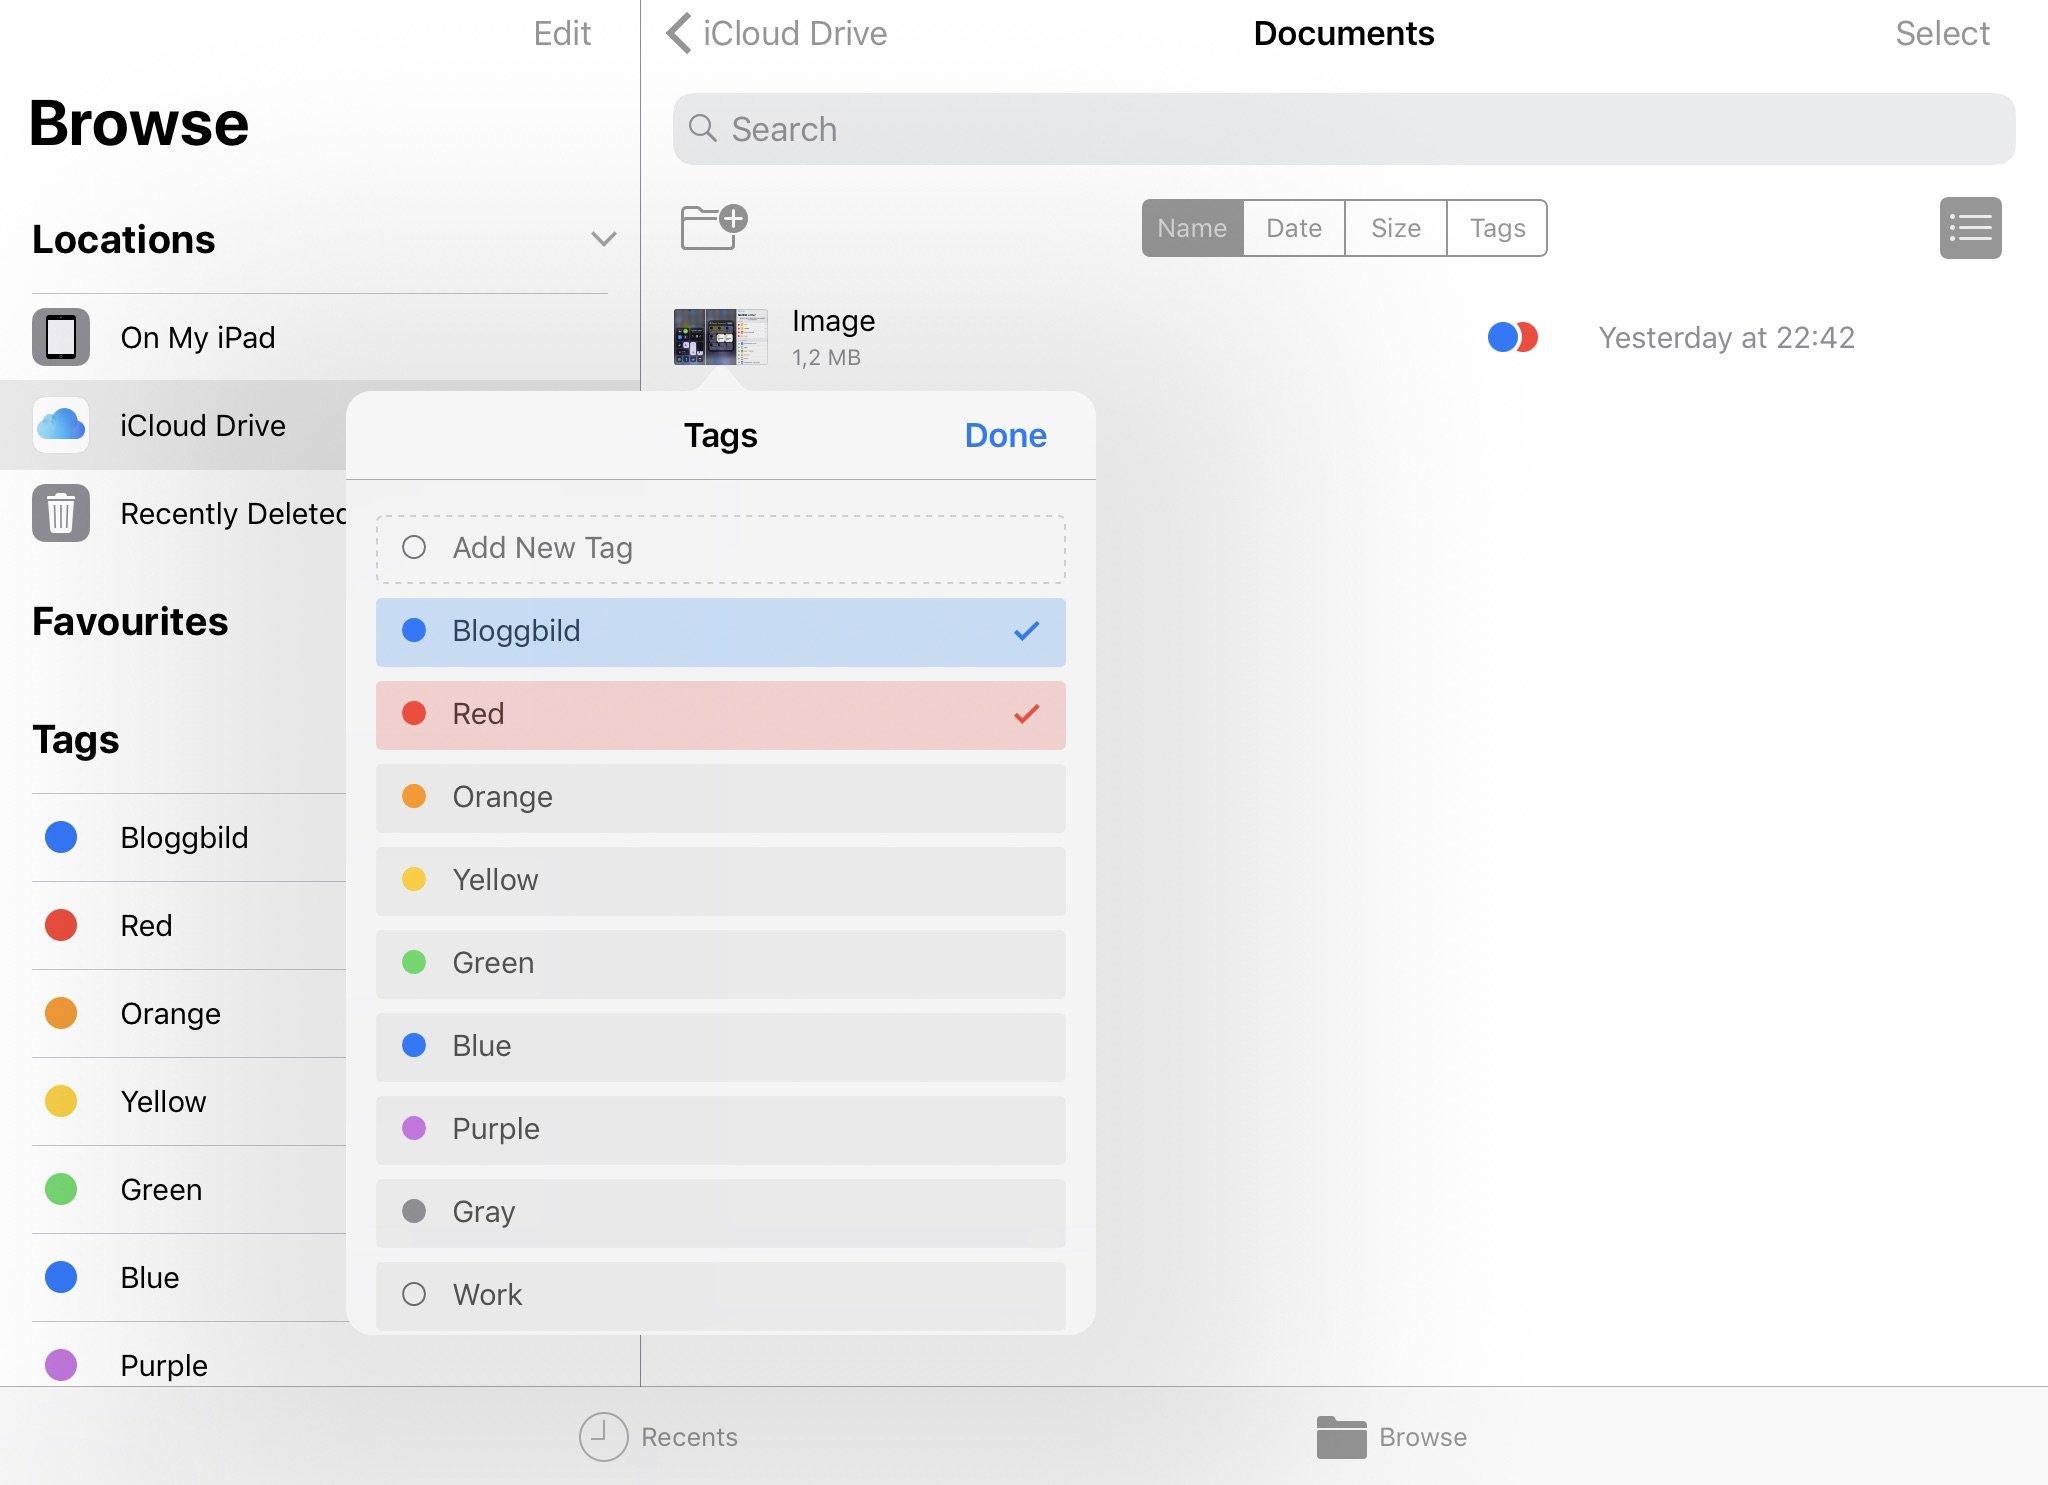Screen dimensions: 2048x1485
Task: Sort files by Date
Action: (x=1293, y=228)
